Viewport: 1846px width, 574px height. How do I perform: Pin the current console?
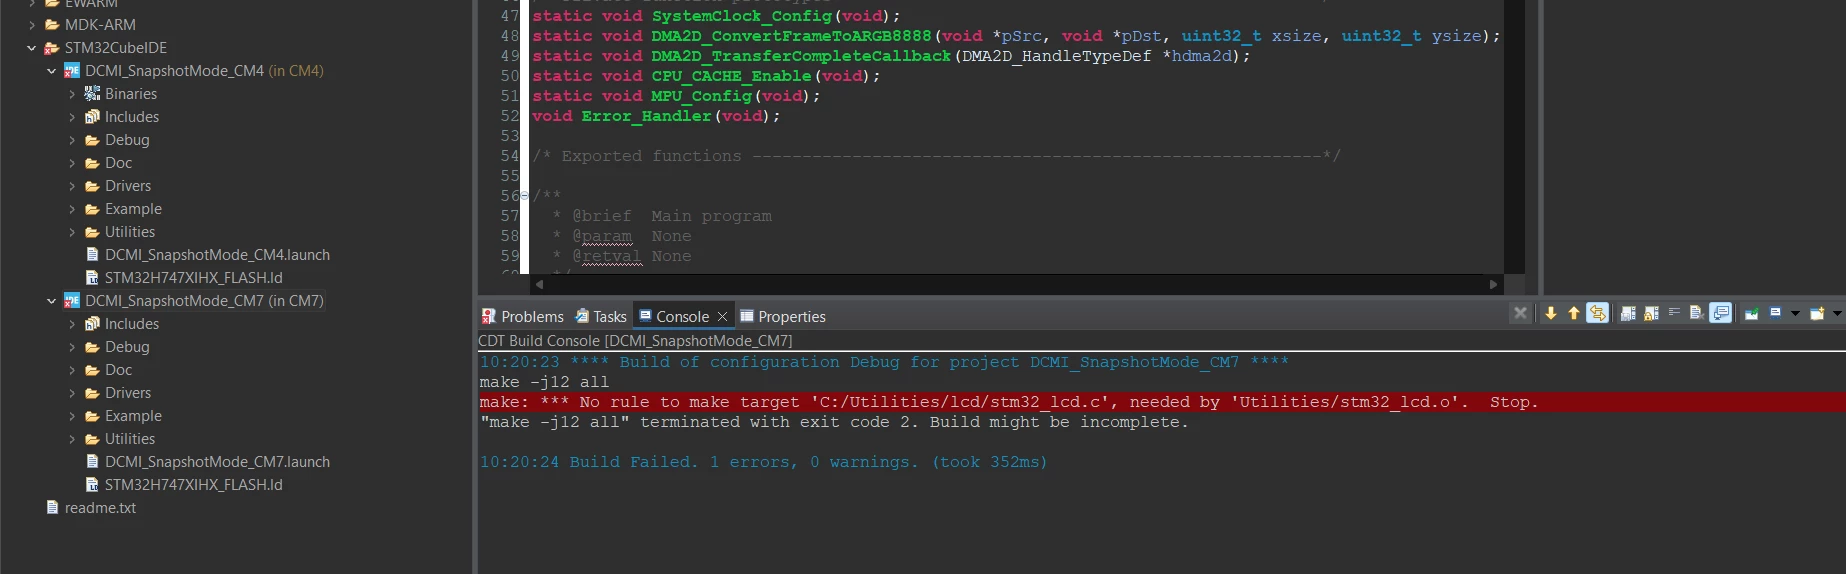coord(1752,313)
